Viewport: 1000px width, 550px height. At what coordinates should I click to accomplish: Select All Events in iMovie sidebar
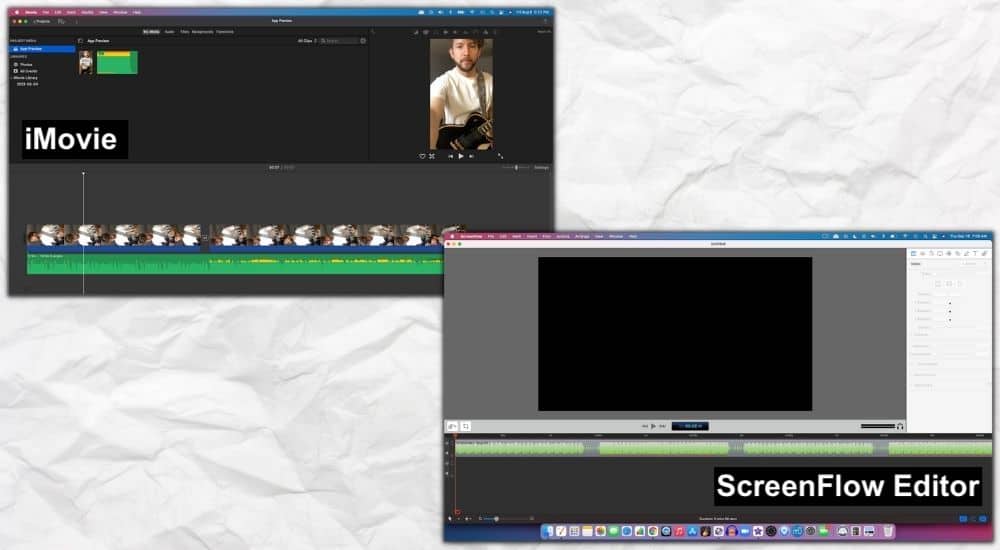[x=28, y=71]
